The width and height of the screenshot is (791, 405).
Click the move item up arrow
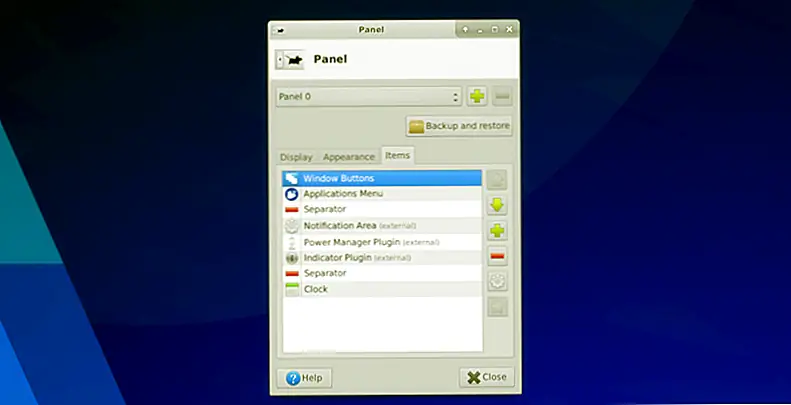pos(497,180)
